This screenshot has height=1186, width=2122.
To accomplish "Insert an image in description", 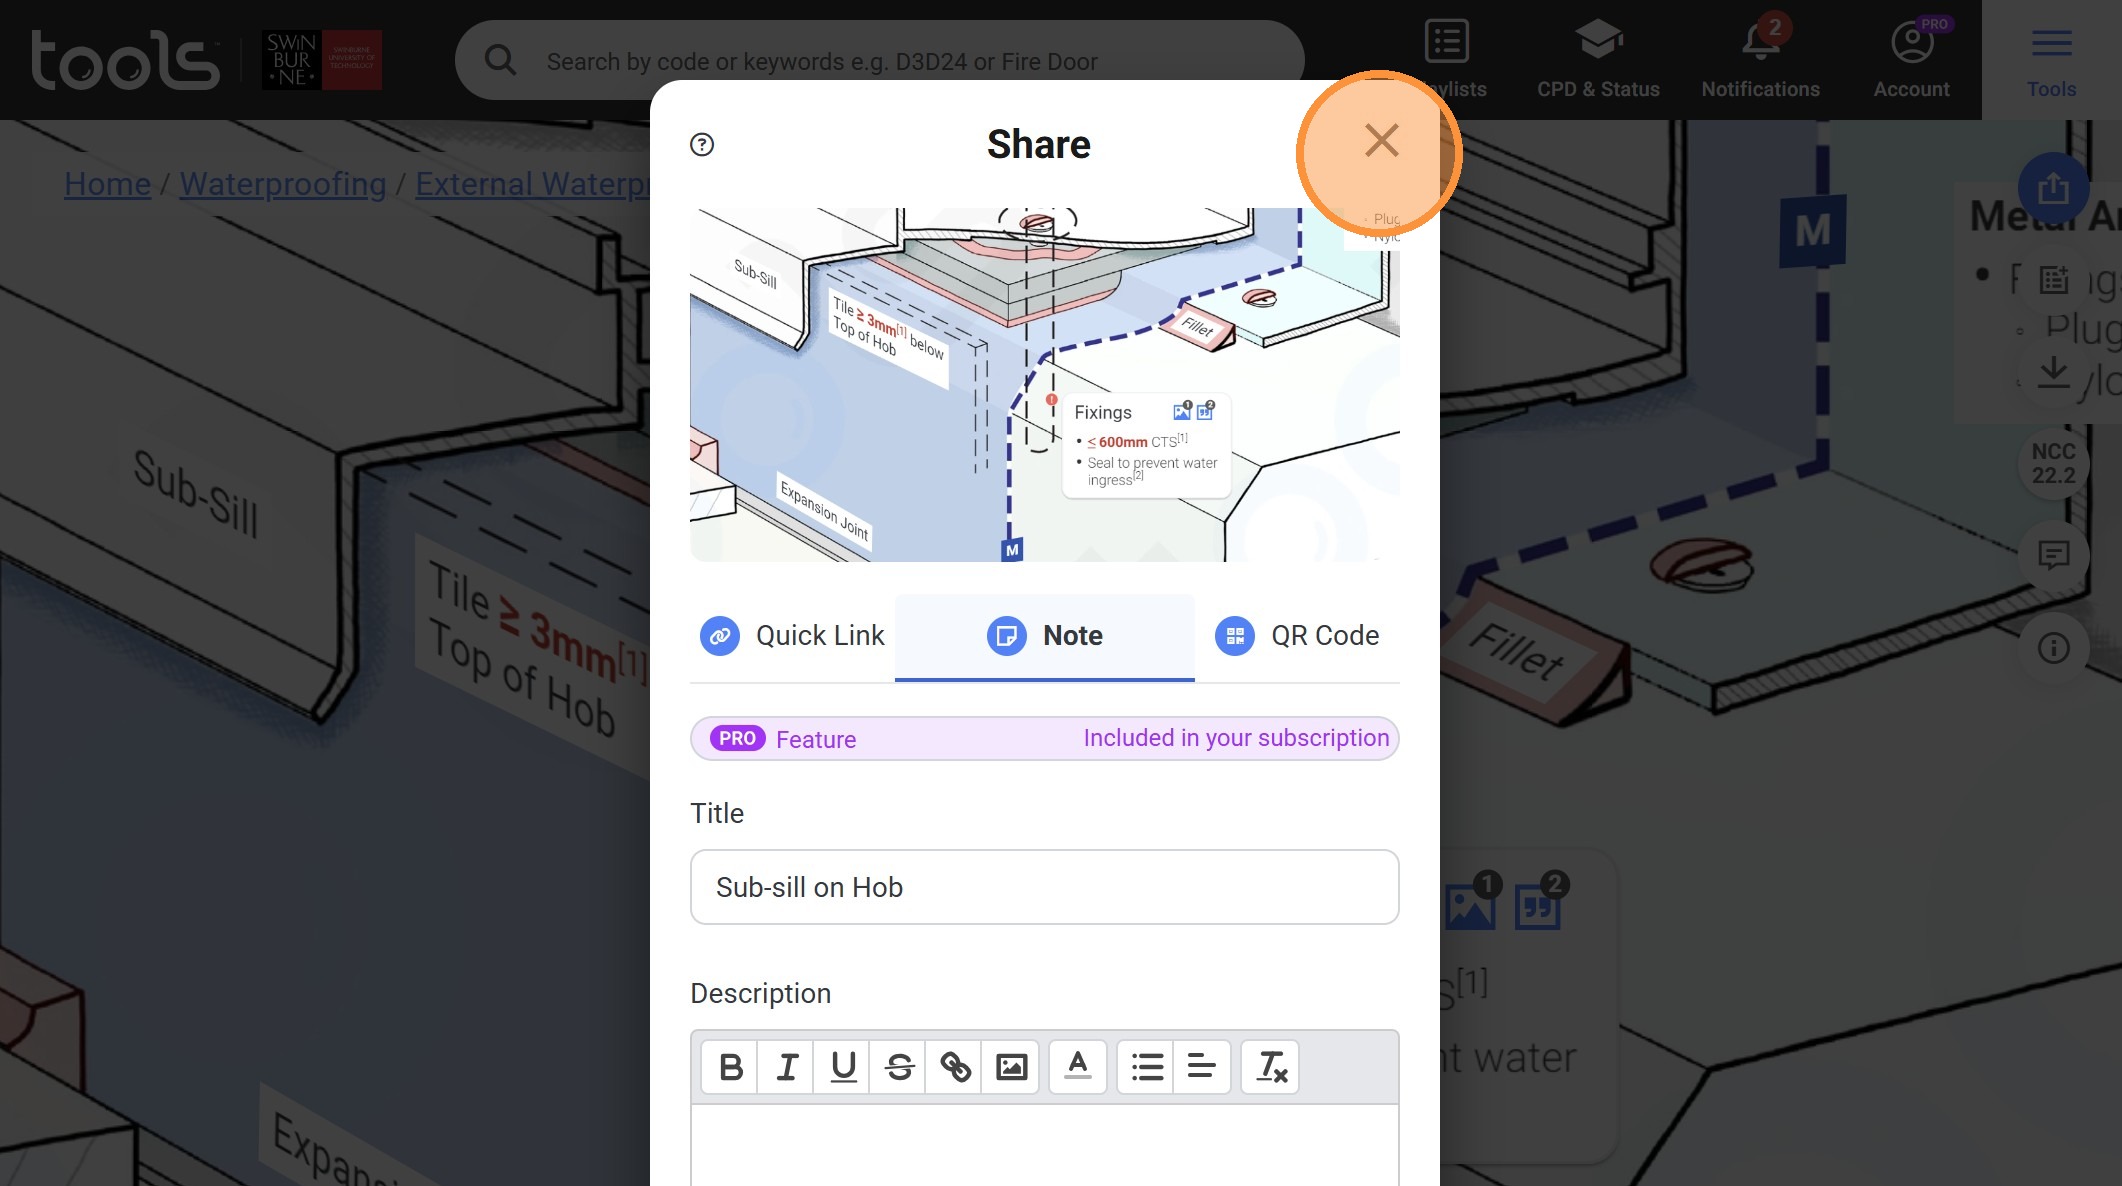I will [x=1011, y=1067].
